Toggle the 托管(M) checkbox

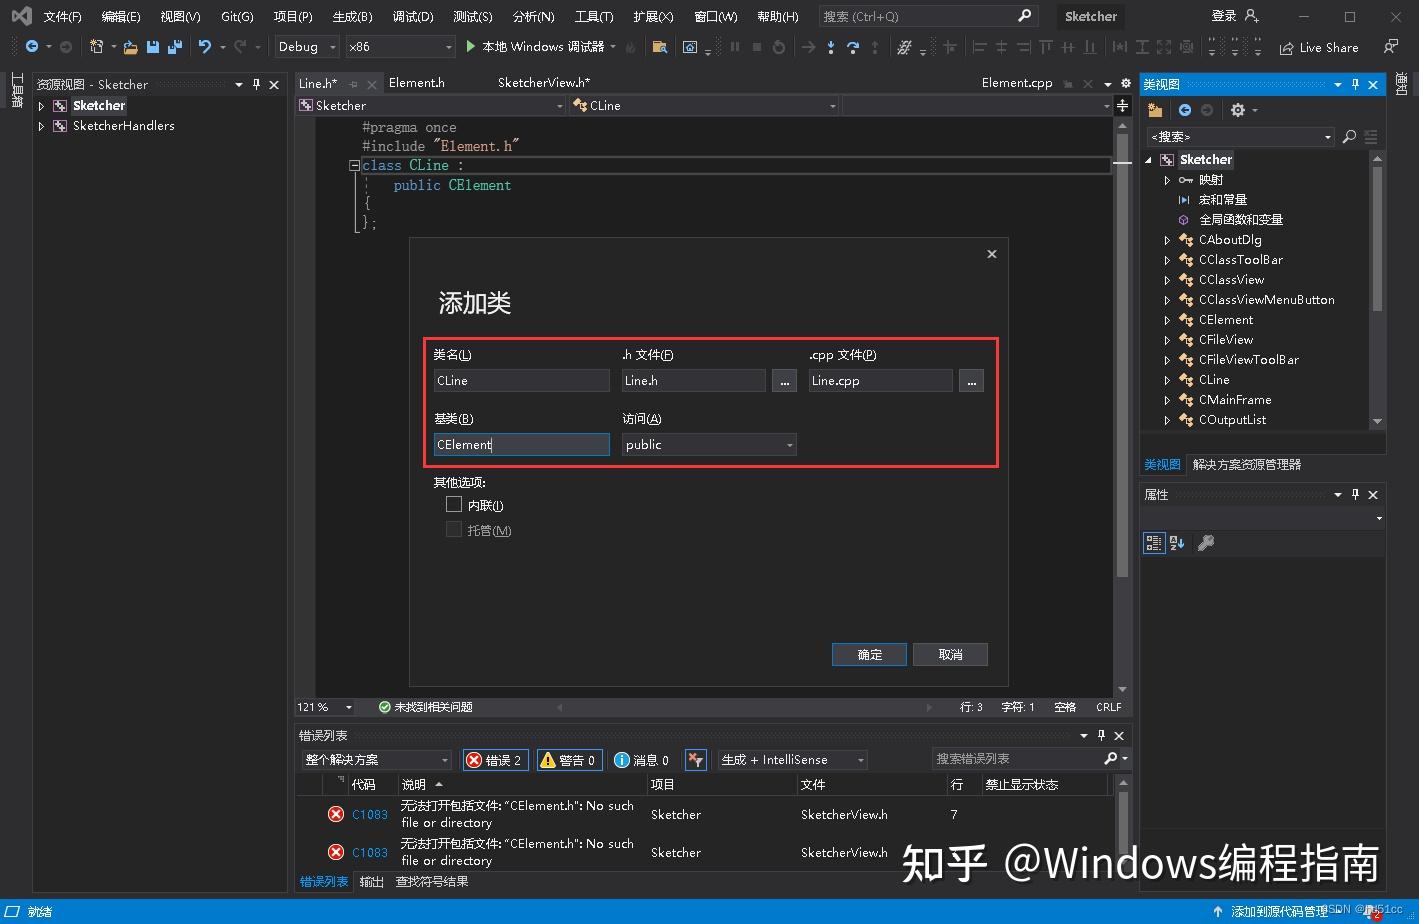pyautogui.click(x=454, y=530)
